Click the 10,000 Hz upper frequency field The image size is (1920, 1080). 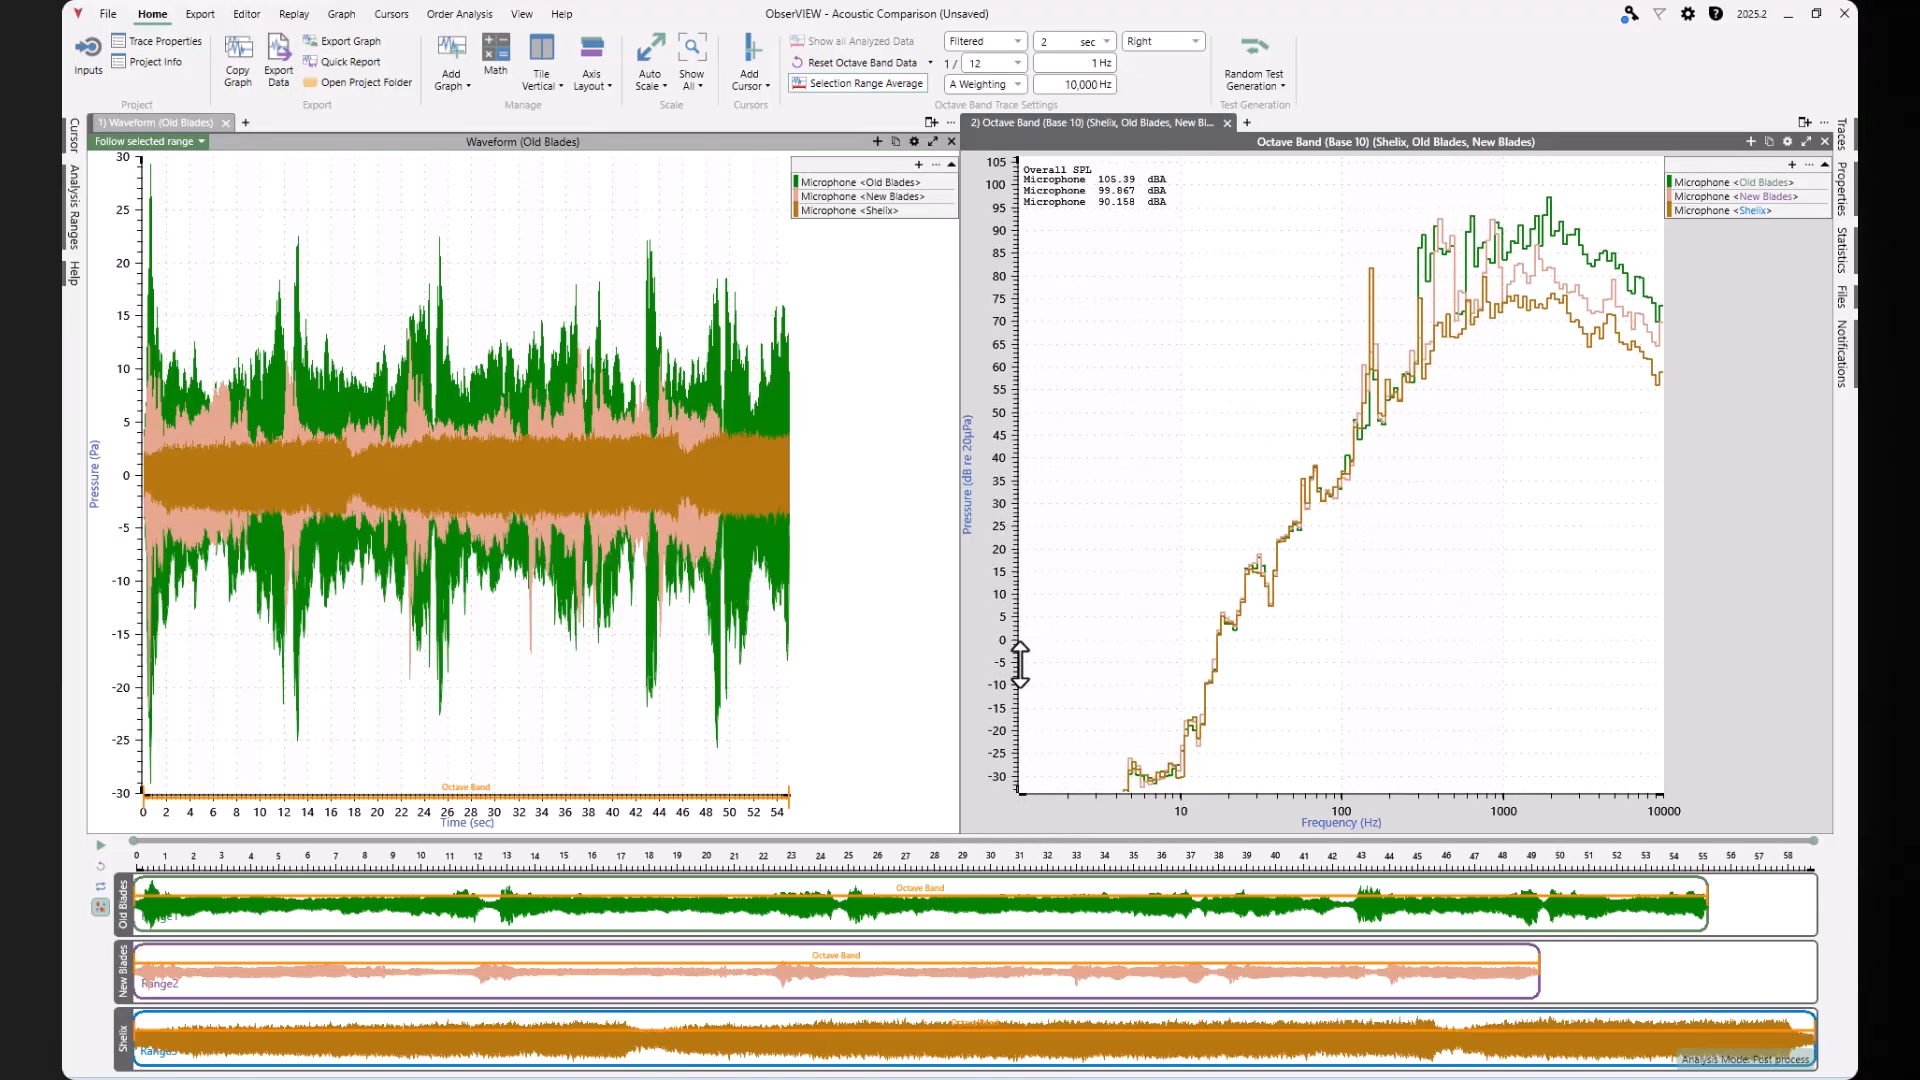point(1074,84)
